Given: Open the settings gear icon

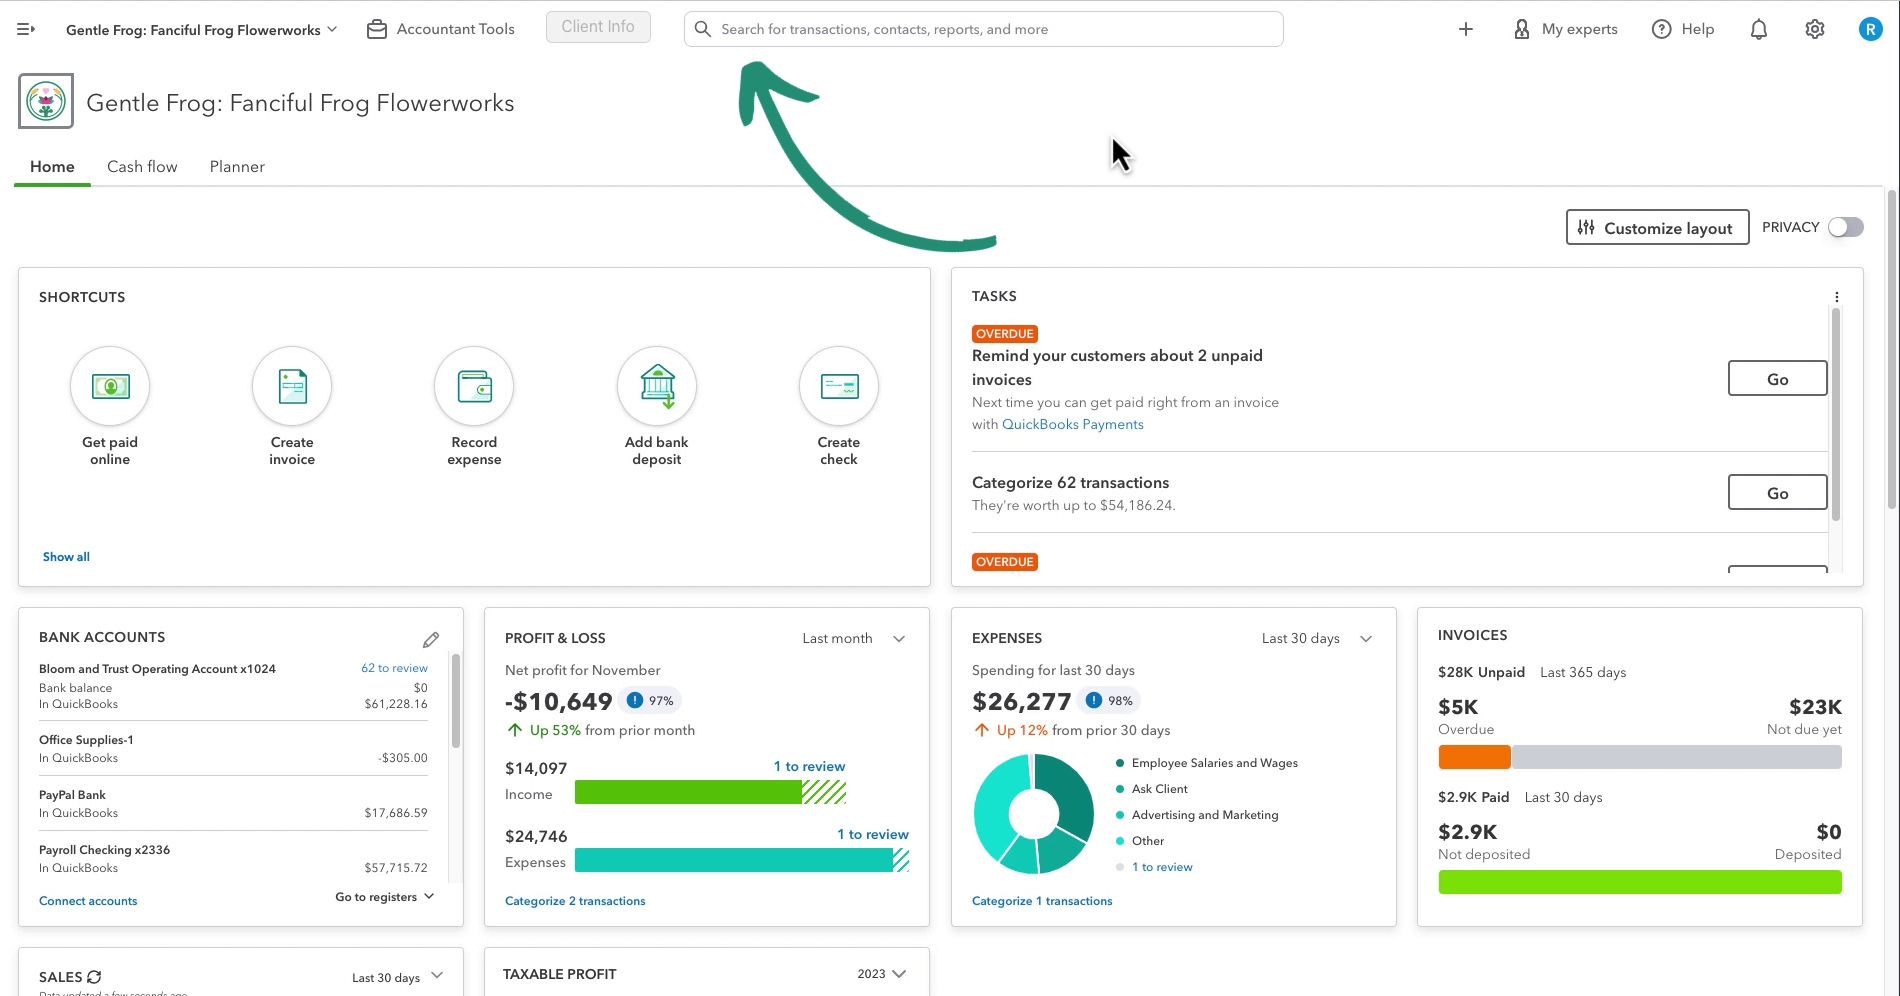Looking at the screenshot, I should (1815, 29).
